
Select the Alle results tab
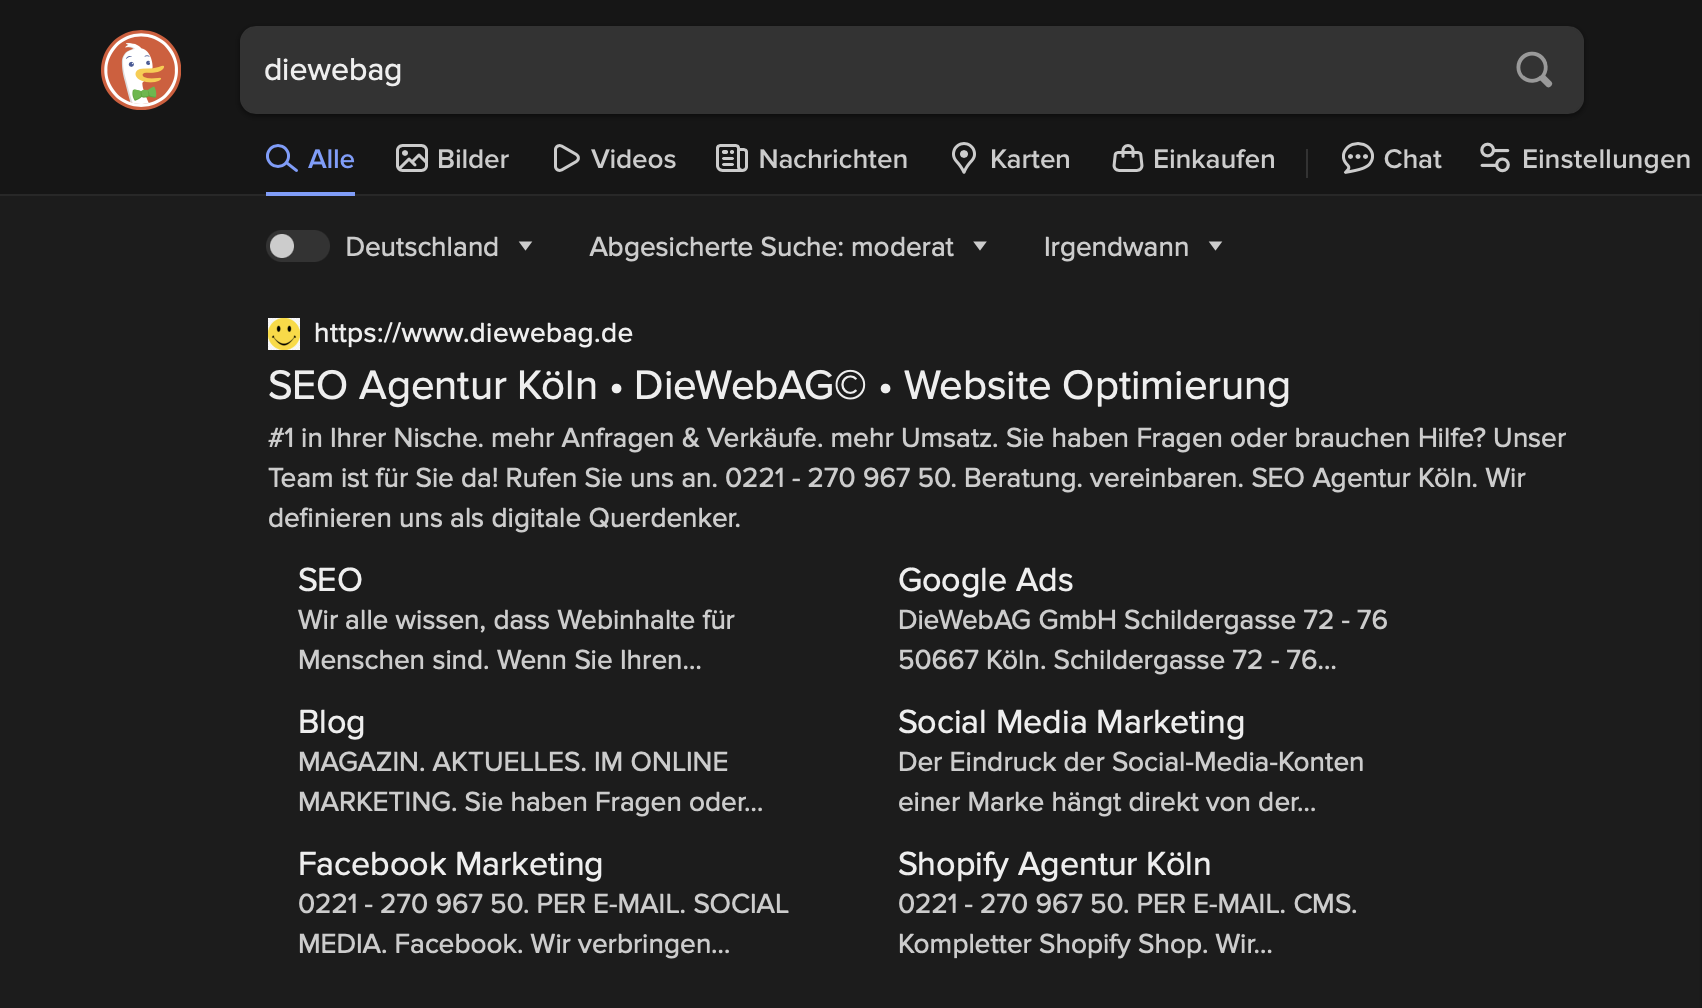310,159
